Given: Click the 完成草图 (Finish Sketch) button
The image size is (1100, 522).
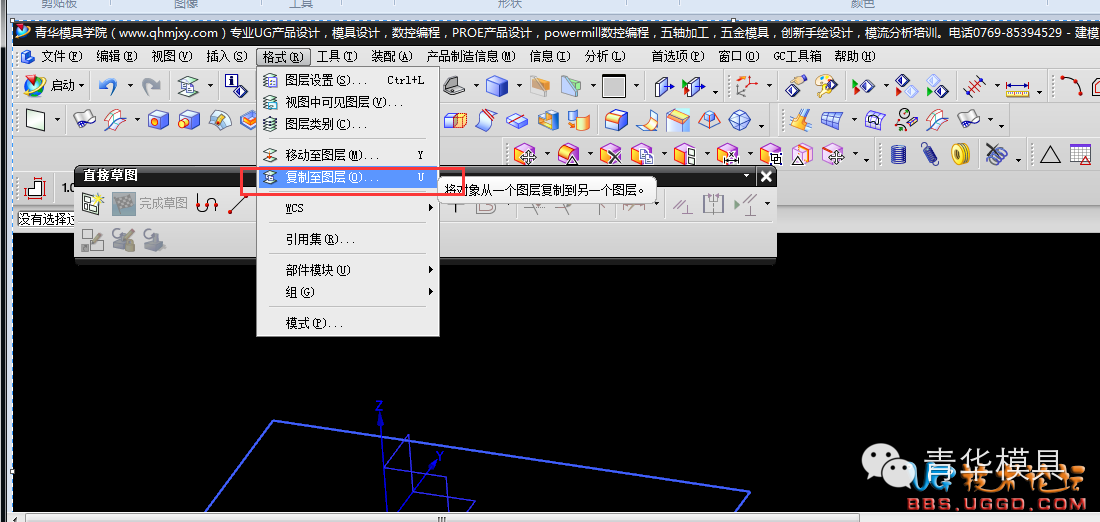Looking at the screenshot, I should (x=150, y=203).
